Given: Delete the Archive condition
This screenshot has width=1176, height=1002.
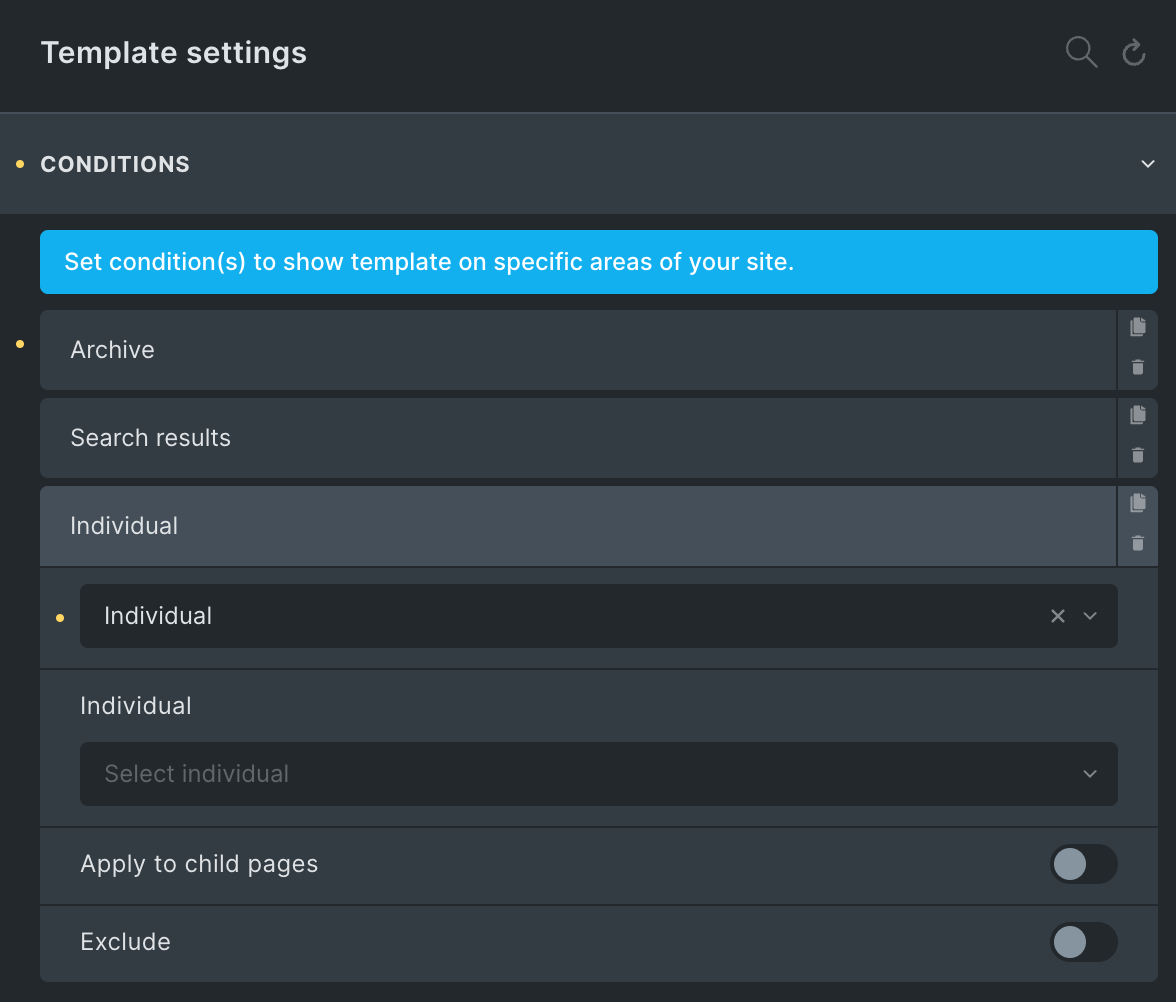Looking at the screenshot, I should click(x=1138, y=367).
